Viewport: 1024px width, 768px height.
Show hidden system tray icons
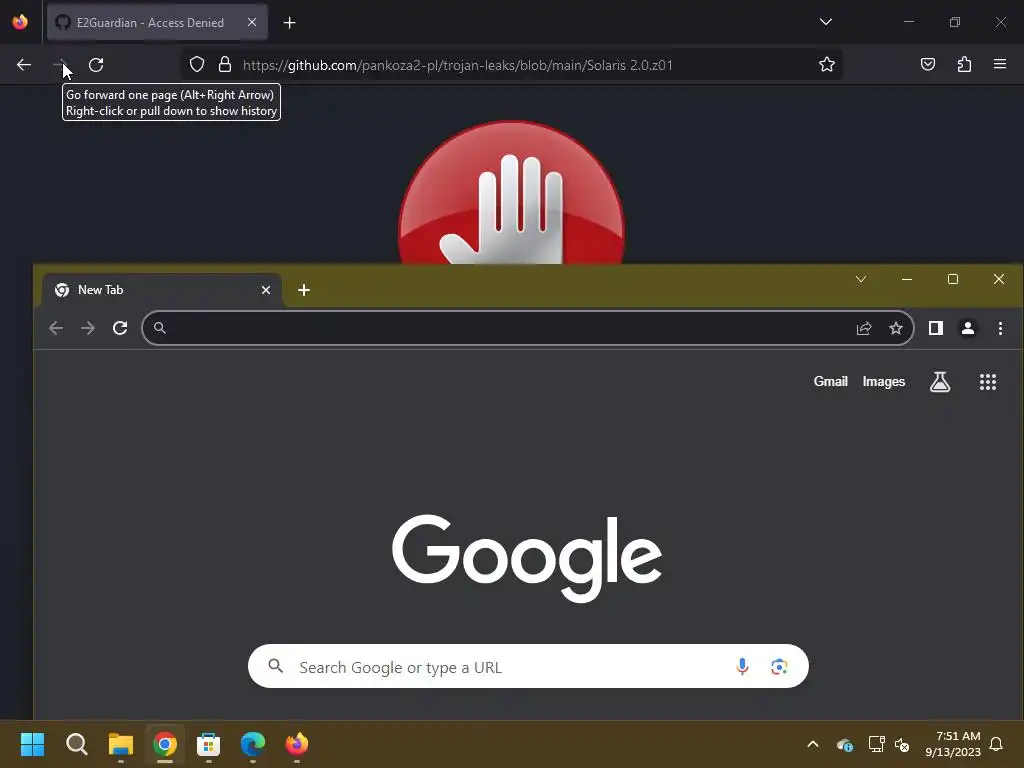[813, 744]
